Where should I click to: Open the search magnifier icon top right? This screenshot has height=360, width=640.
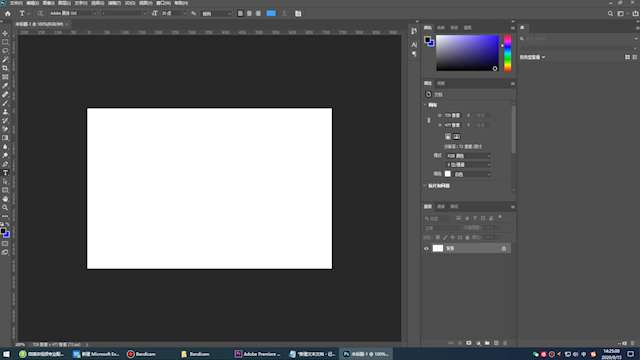(x=610, y=13)
